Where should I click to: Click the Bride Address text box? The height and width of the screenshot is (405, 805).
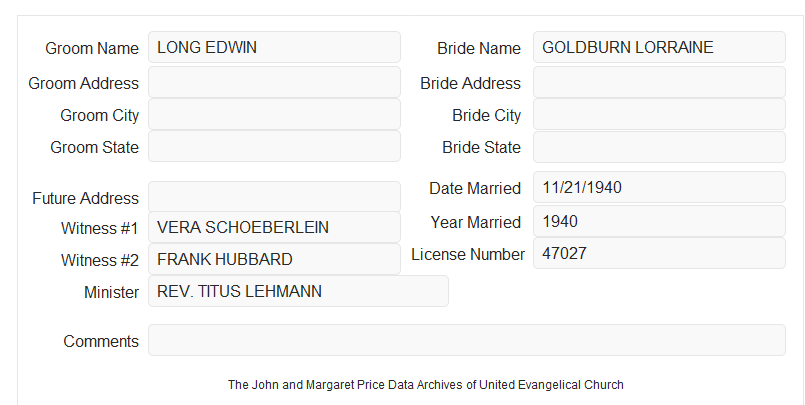pos(659,82)
